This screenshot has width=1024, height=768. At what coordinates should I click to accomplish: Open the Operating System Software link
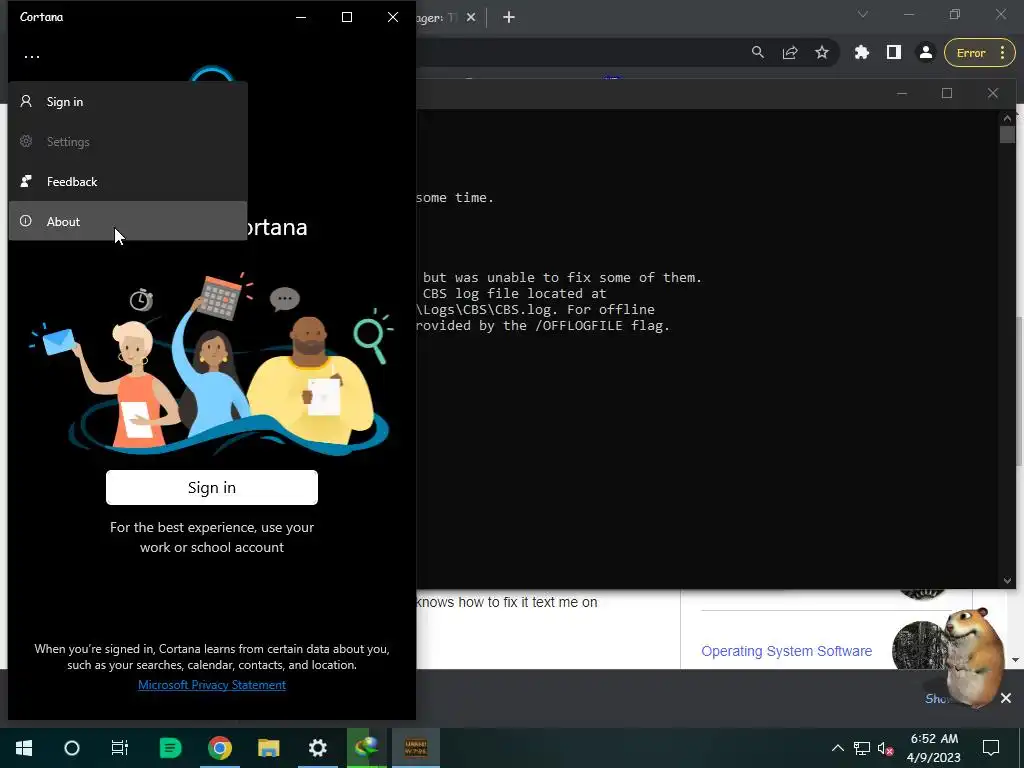786,651
